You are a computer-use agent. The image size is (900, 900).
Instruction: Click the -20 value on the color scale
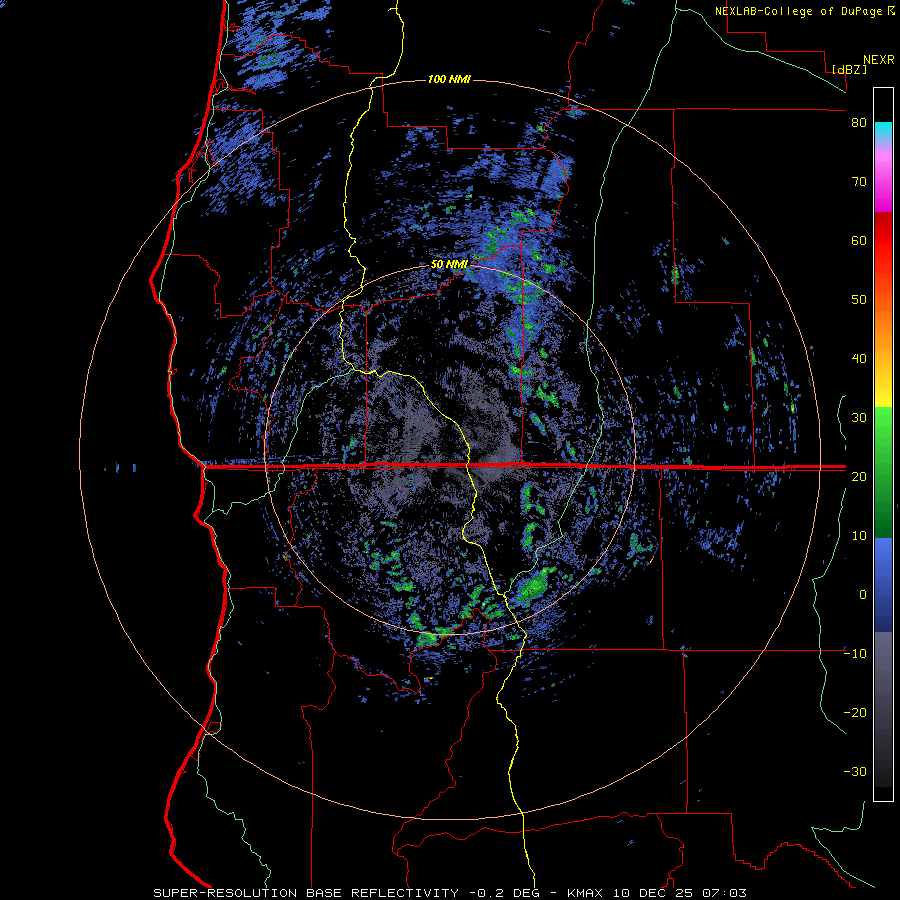click(855, 712)
